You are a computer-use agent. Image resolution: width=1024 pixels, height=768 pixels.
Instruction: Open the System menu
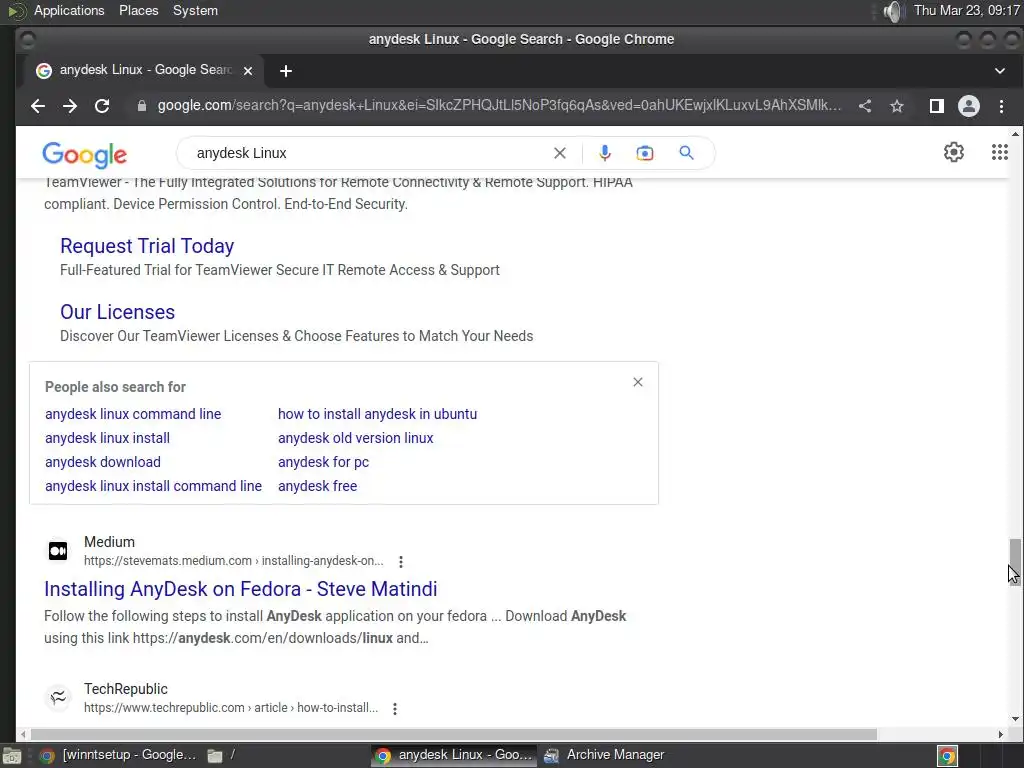point(195,10)
